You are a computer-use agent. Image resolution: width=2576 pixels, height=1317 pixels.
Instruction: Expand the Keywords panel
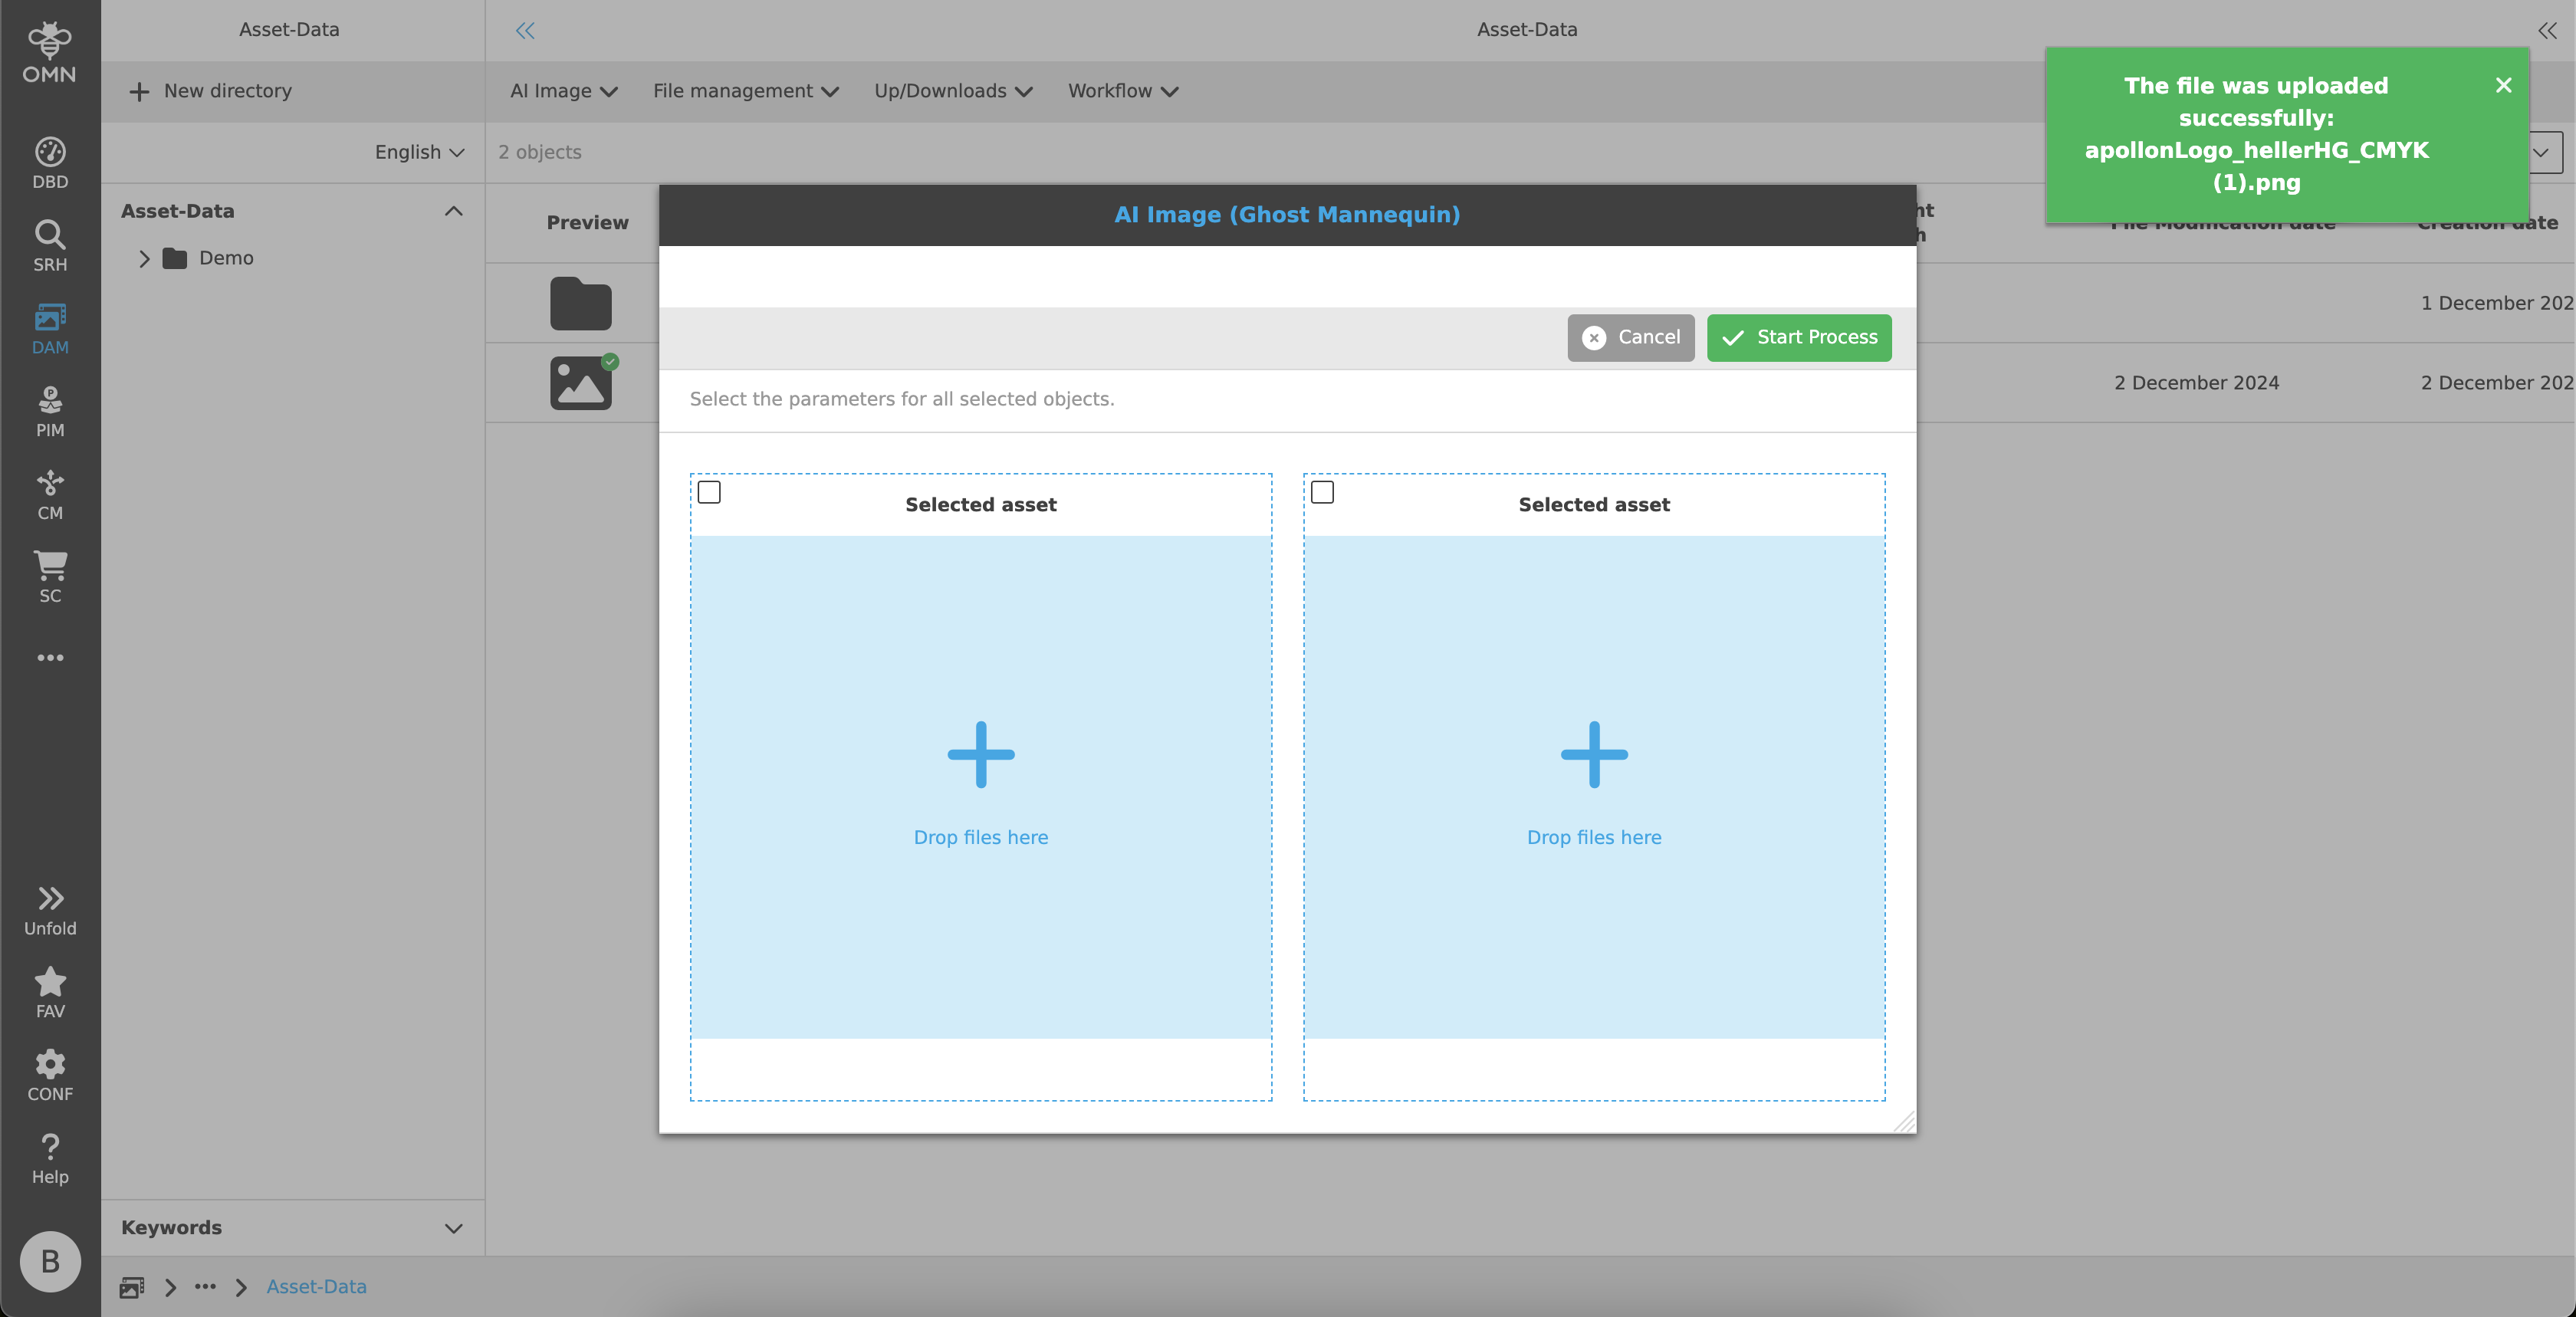tap(453, 1228)
